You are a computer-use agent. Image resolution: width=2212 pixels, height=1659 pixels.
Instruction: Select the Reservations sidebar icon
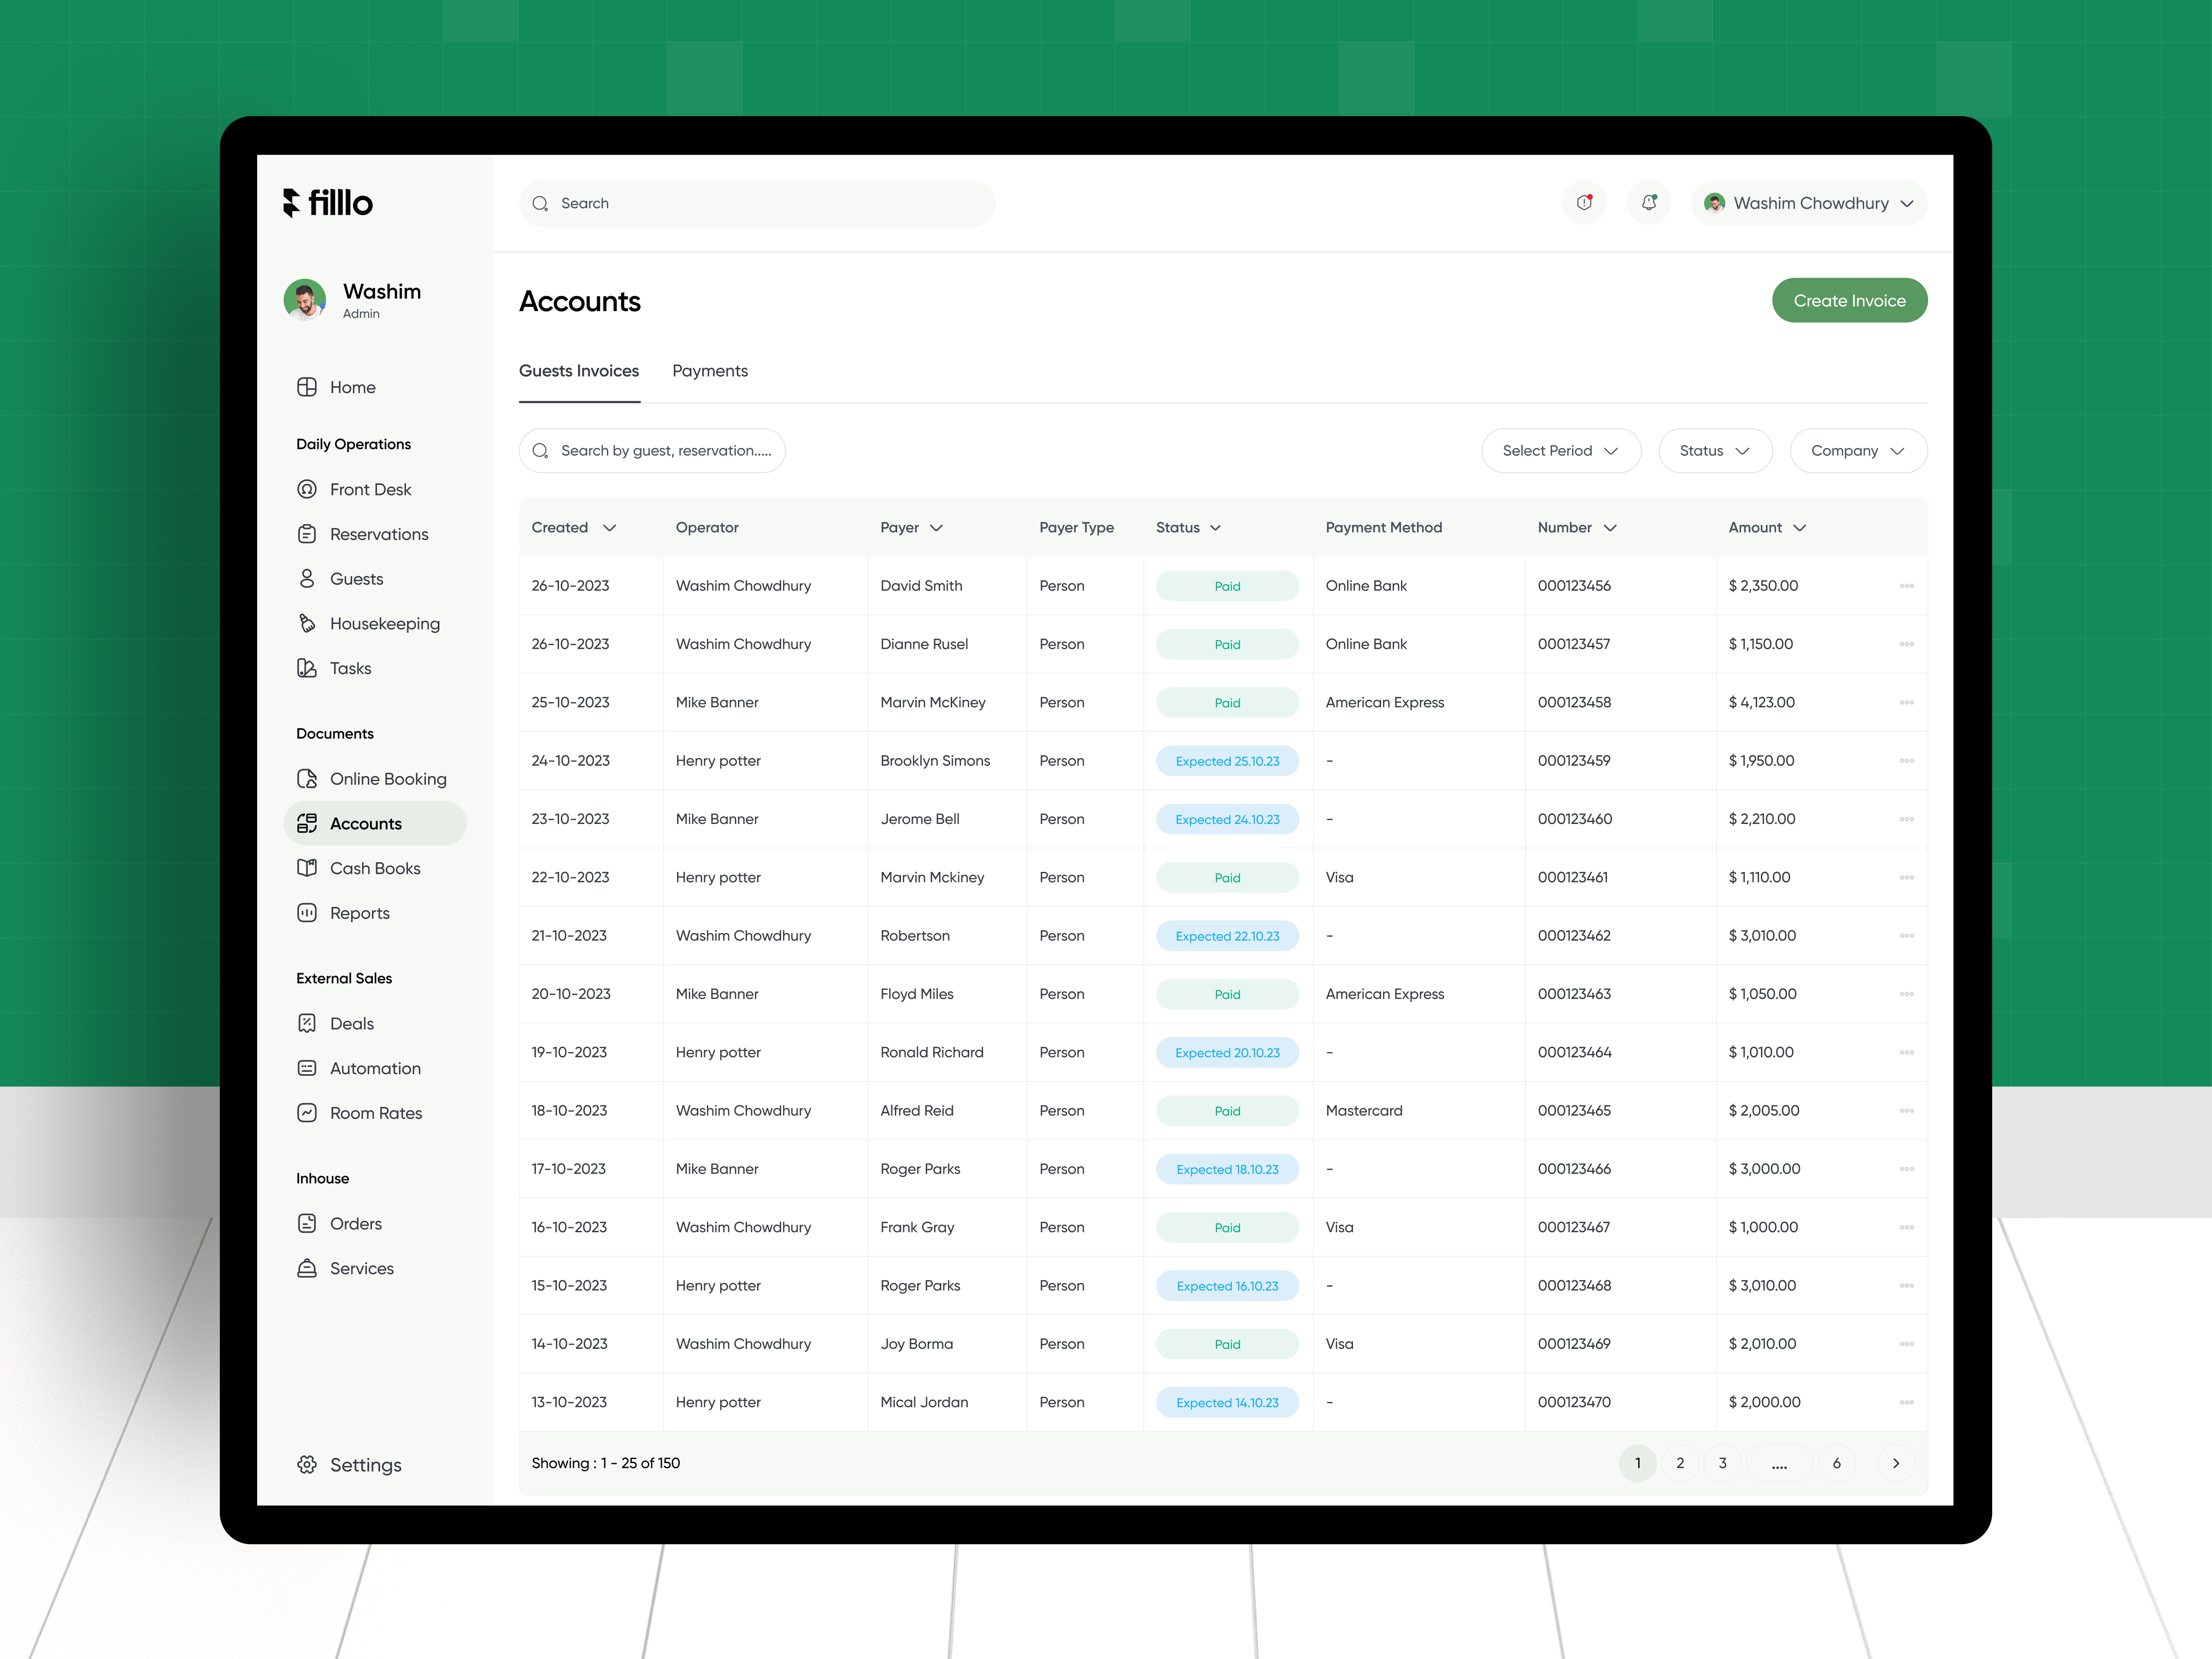307,534
